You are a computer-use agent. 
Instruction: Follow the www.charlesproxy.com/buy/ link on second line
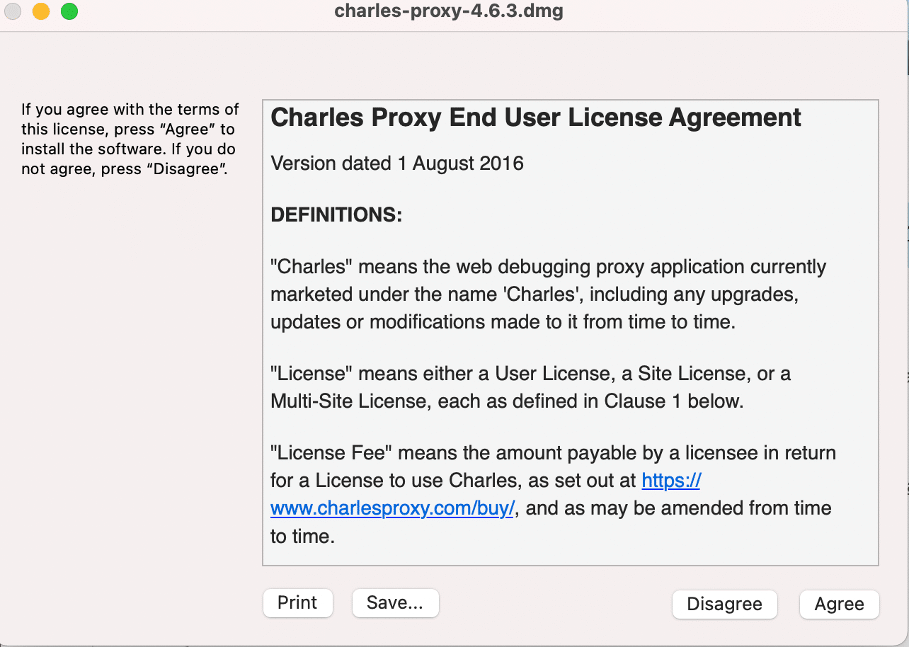click(392, 508)
